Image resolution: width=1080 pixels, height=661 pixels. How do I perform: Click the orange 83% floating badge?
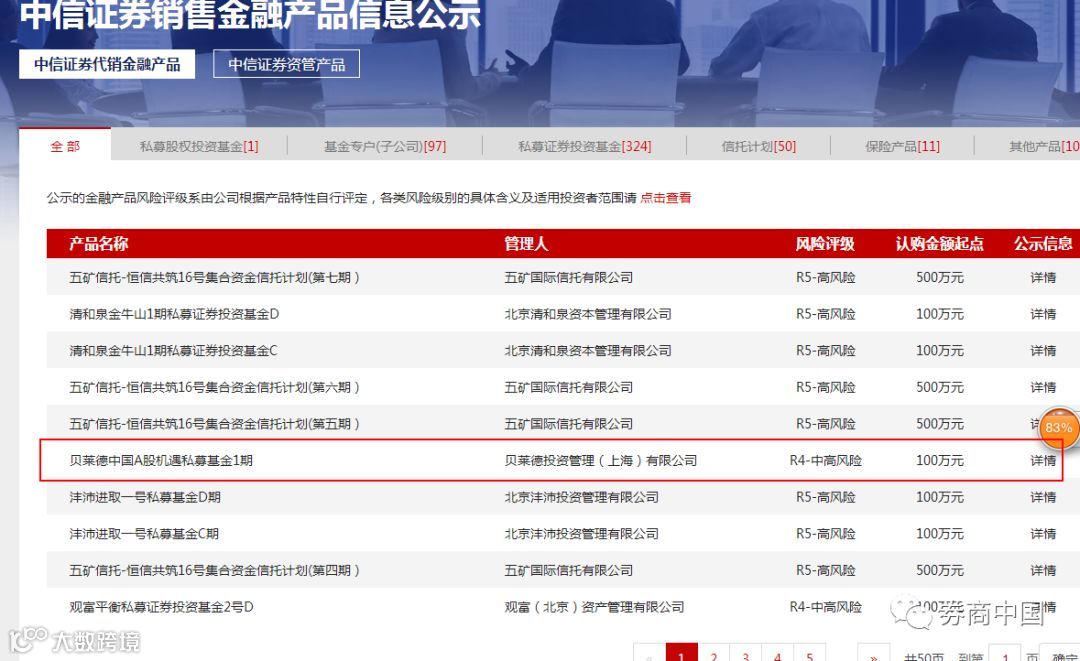point(1058,427)
